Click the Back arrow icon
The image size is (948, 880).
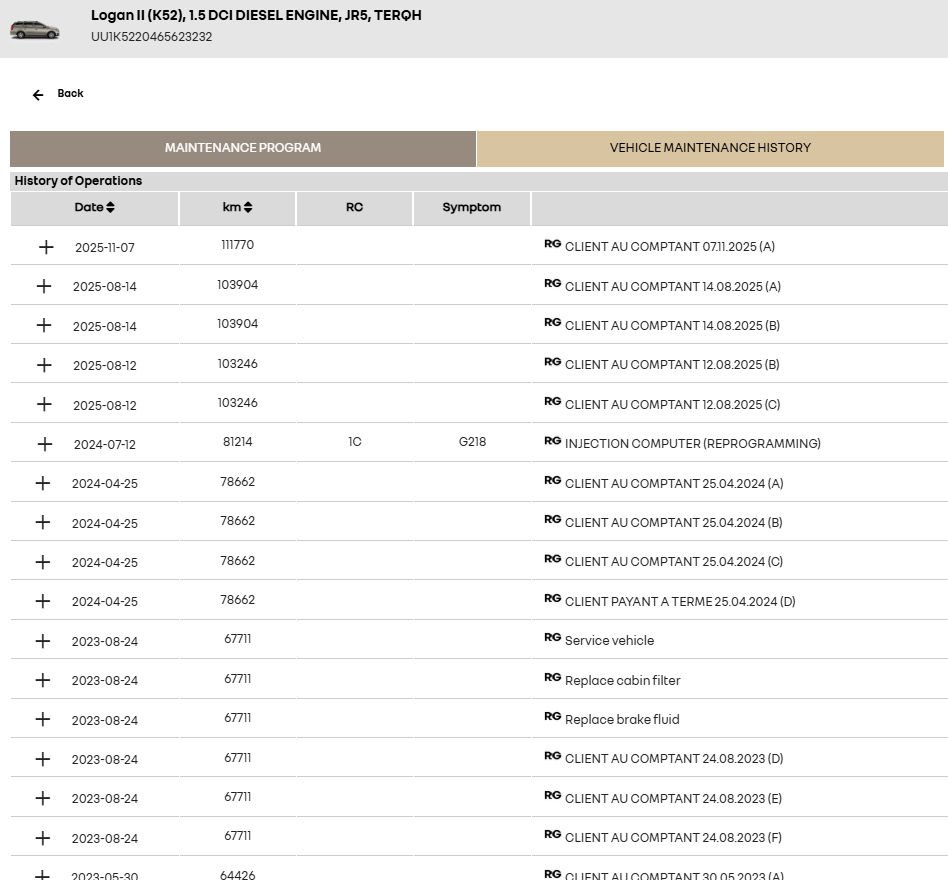point(38,95)
